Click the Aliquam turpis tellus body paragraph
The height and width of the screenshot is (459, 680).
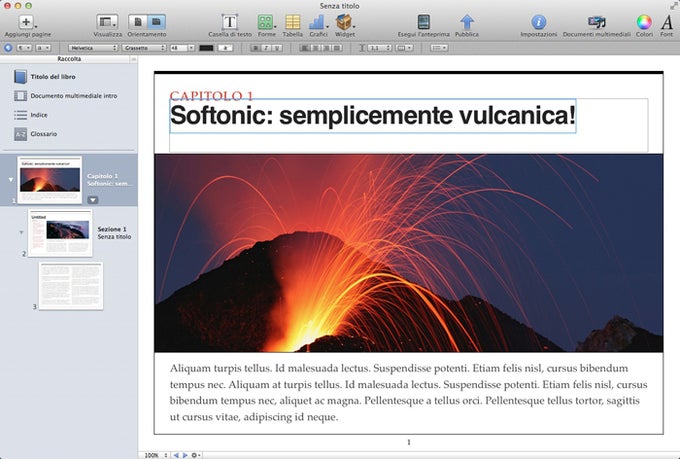pyautogui.click(x=409, y=393)
